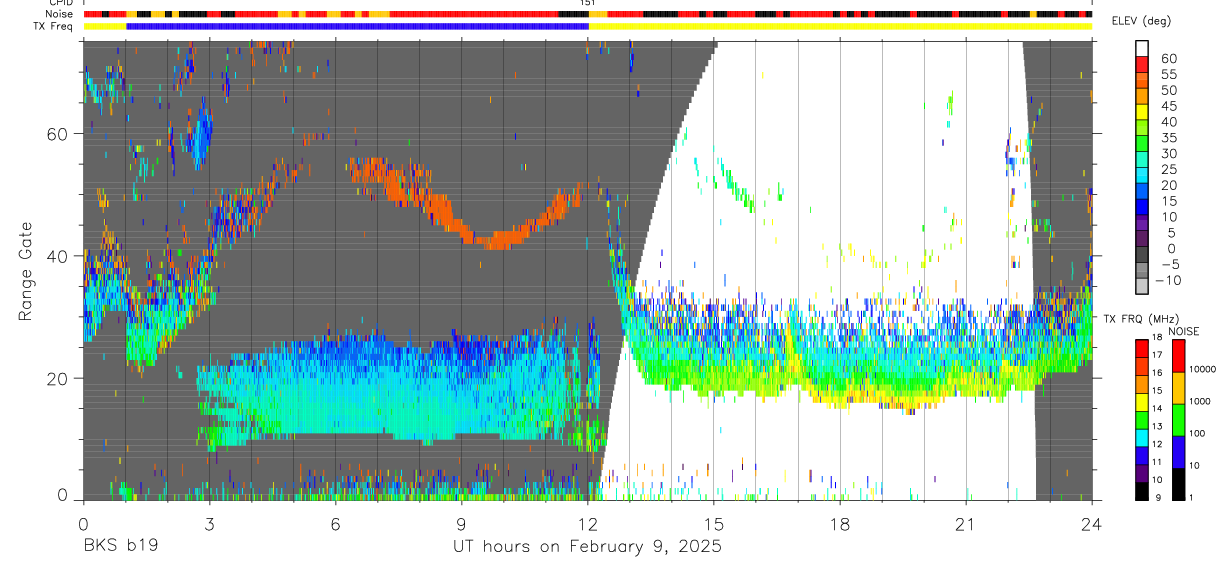
Task: Click '16' on the TX FRQ scale
Action: click(x=1159, y=372)
